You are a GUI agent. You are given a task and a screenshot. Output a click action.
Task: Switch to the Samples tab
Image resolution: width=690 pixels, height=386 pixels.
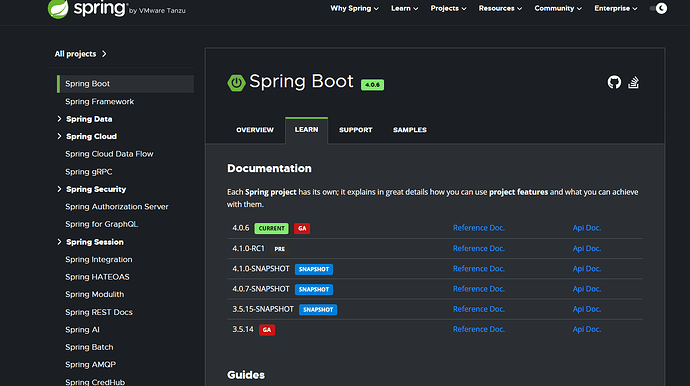(x=410, y=130)
